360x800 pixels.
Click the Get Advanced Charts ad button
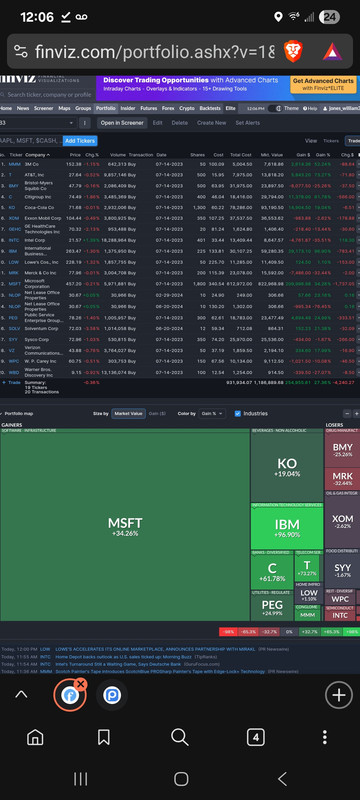323,84
